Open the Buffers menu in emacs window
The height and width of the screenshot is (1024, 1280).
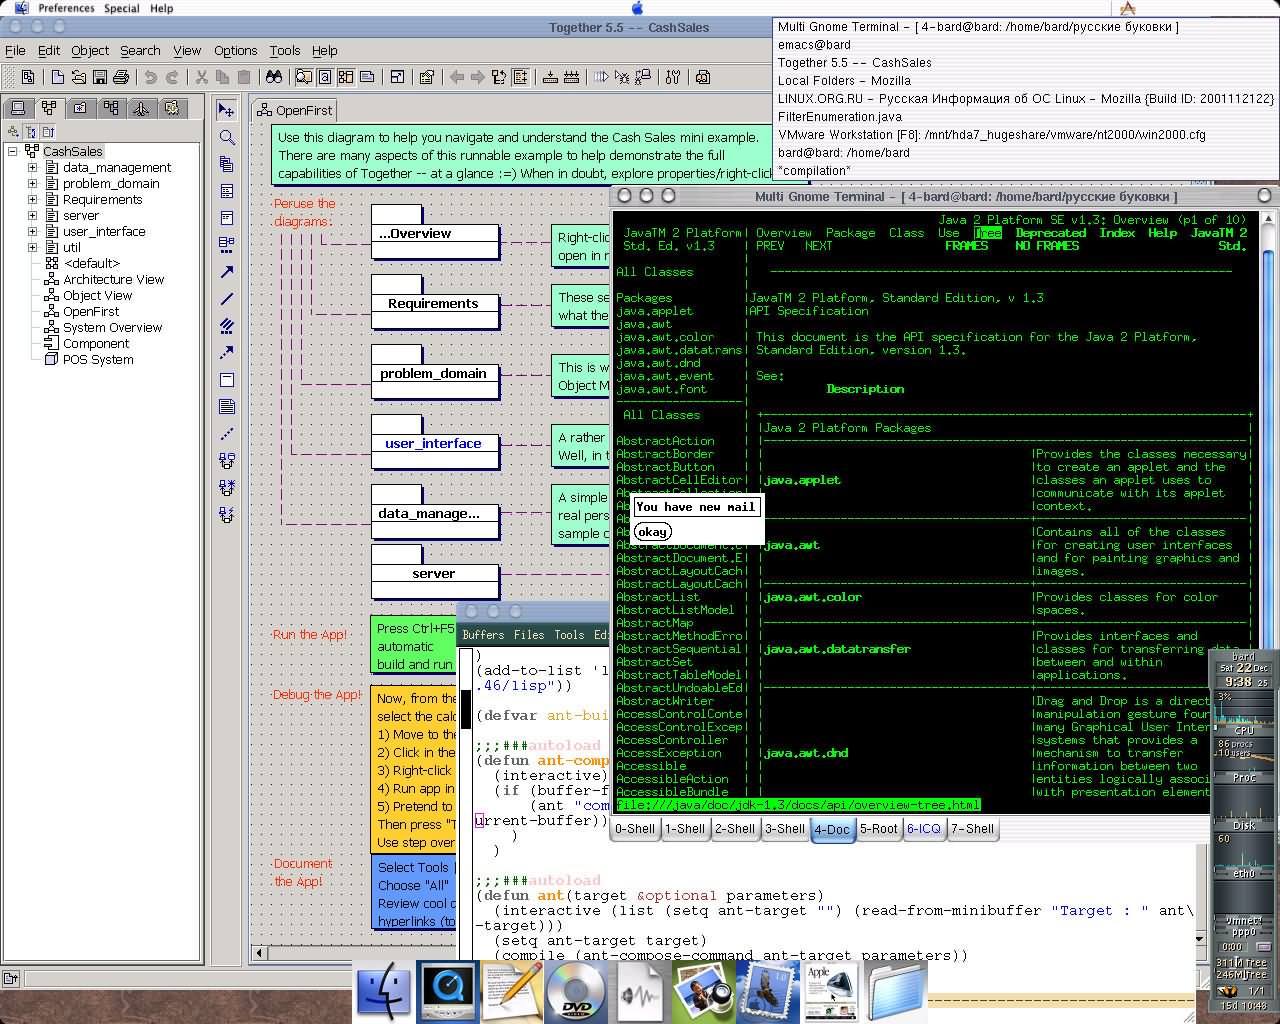click(483, 635)
